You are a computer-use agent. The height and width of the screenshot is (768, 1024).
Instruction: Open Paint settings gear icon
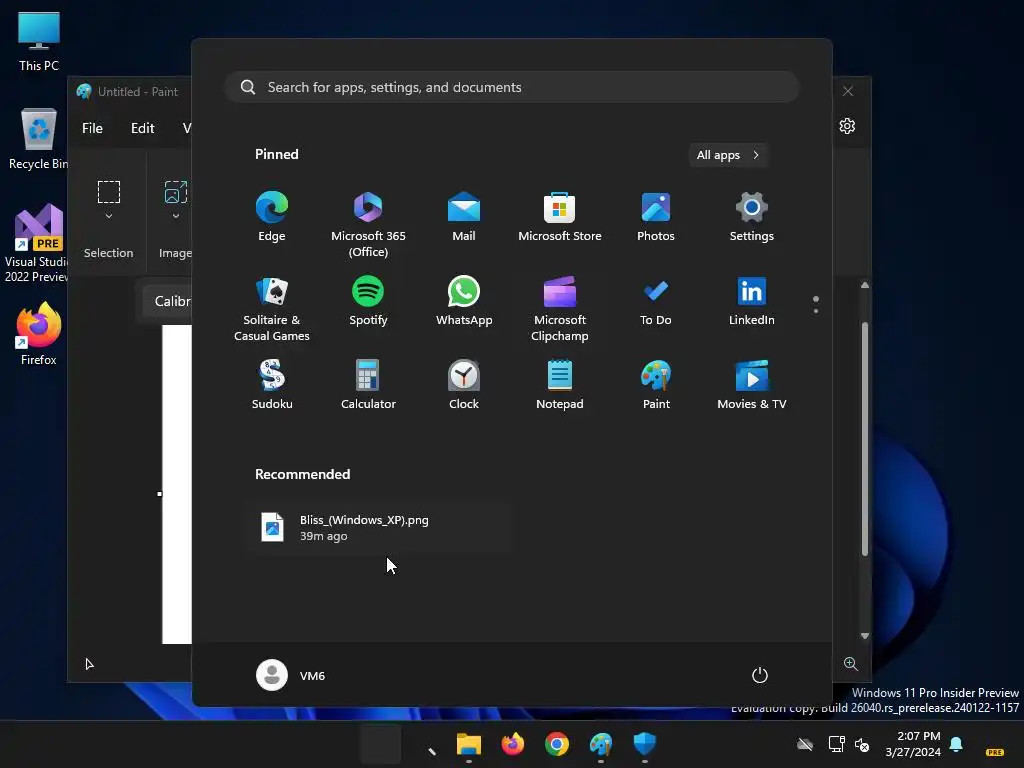click(847, 126)
